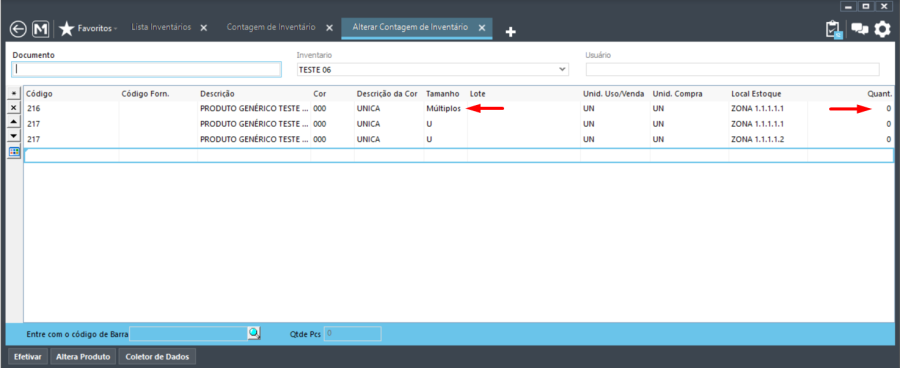Click the Coletor de Dados button
Image resolution: width=900 pixels, height=368 pixels.
click(157, 357)
